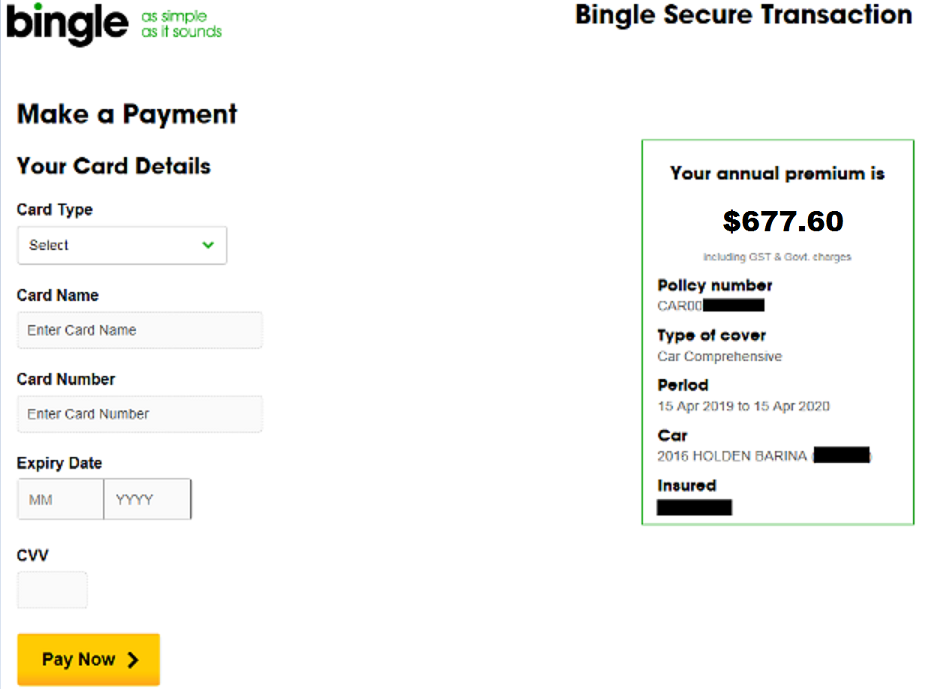Click the bingle logo
This screenshot has height=689, width=931.
(x=66, y=24)
